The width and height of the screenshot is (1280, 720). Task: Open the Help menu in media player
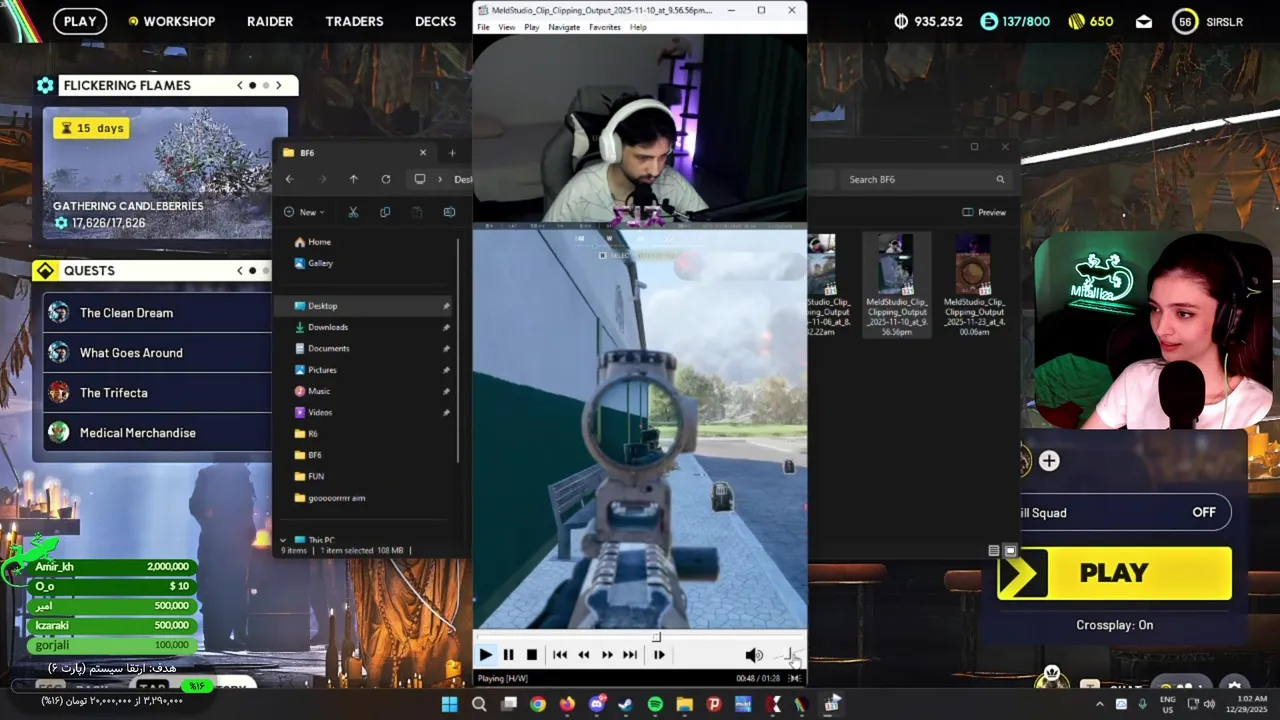coord(638,27)
